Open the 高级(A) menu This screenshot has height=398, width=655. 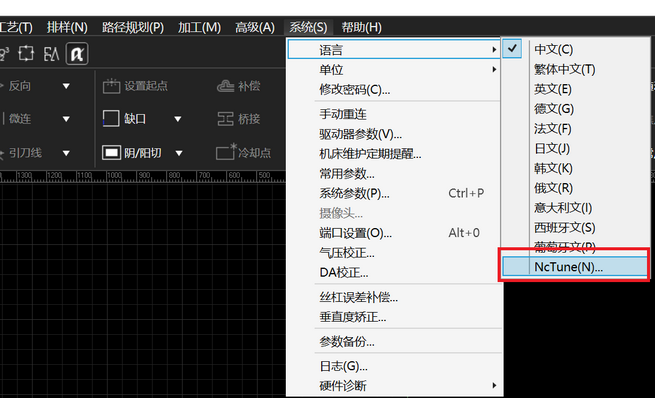coord(255,28)
